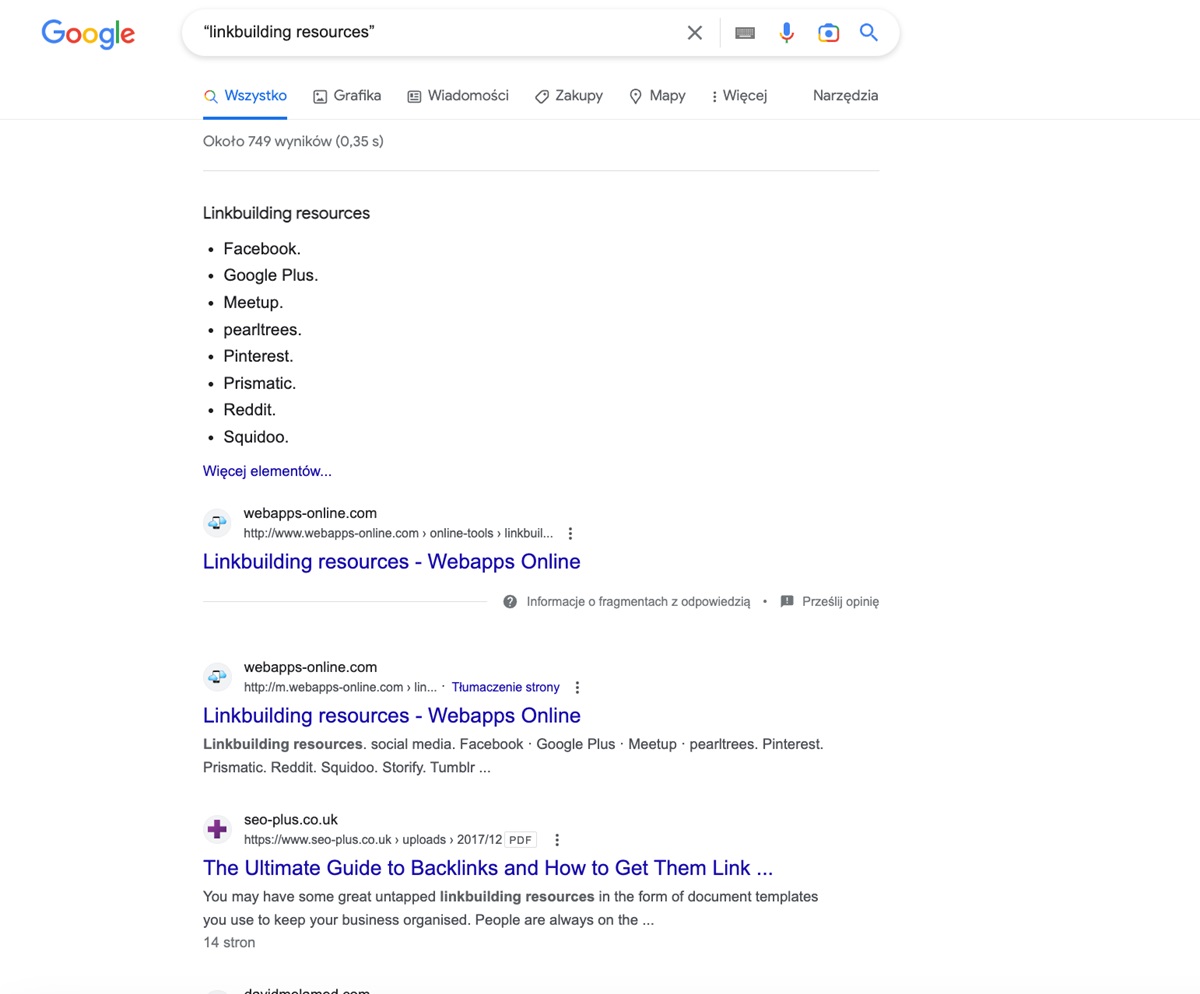This screenshot has height=994, width=1200.
Task: Click the Linkbuilding resources snippet heading
Action: tap(286, 213)
